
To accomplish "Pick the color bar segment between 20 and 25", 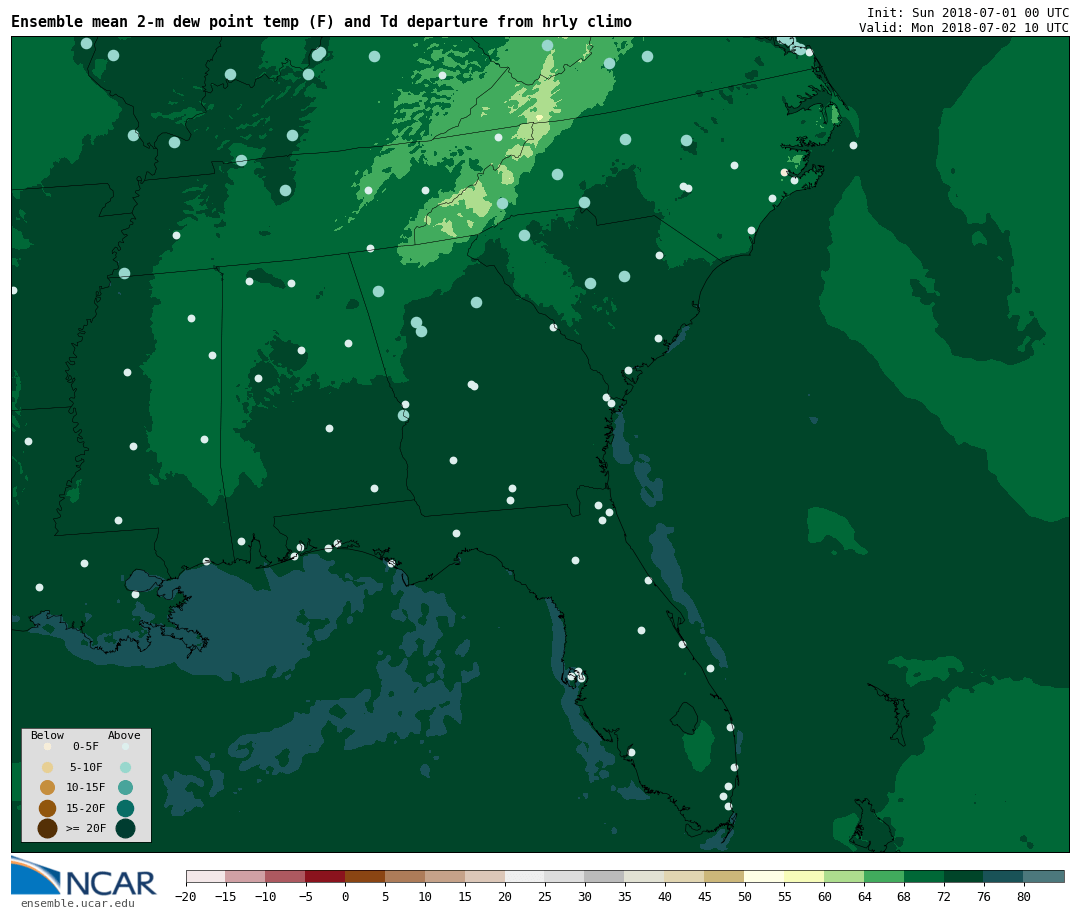I will pyautogui.click(x=525, y=876).
